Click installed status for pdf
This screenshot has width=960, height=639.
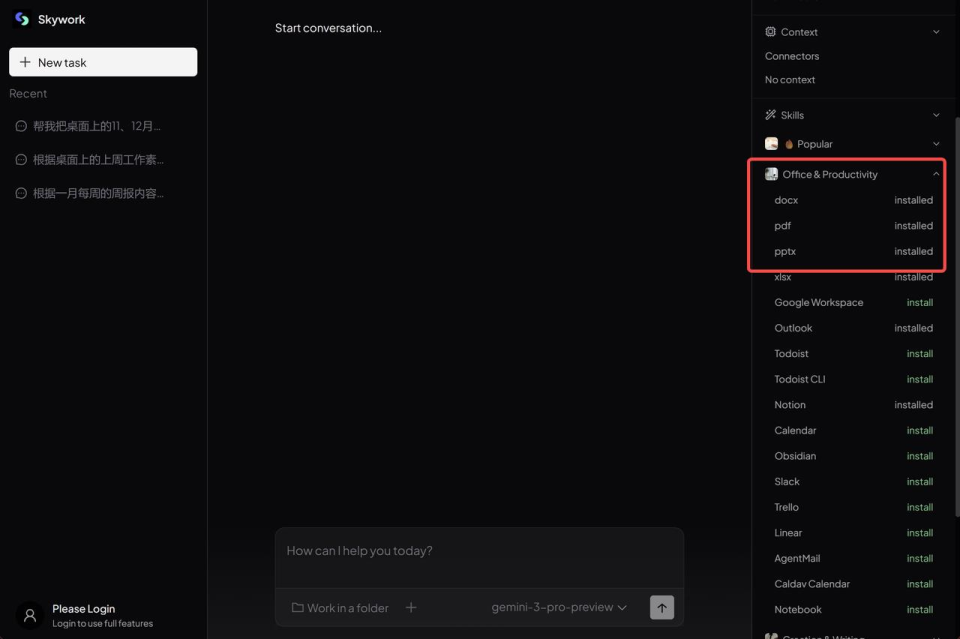[913, 226]
